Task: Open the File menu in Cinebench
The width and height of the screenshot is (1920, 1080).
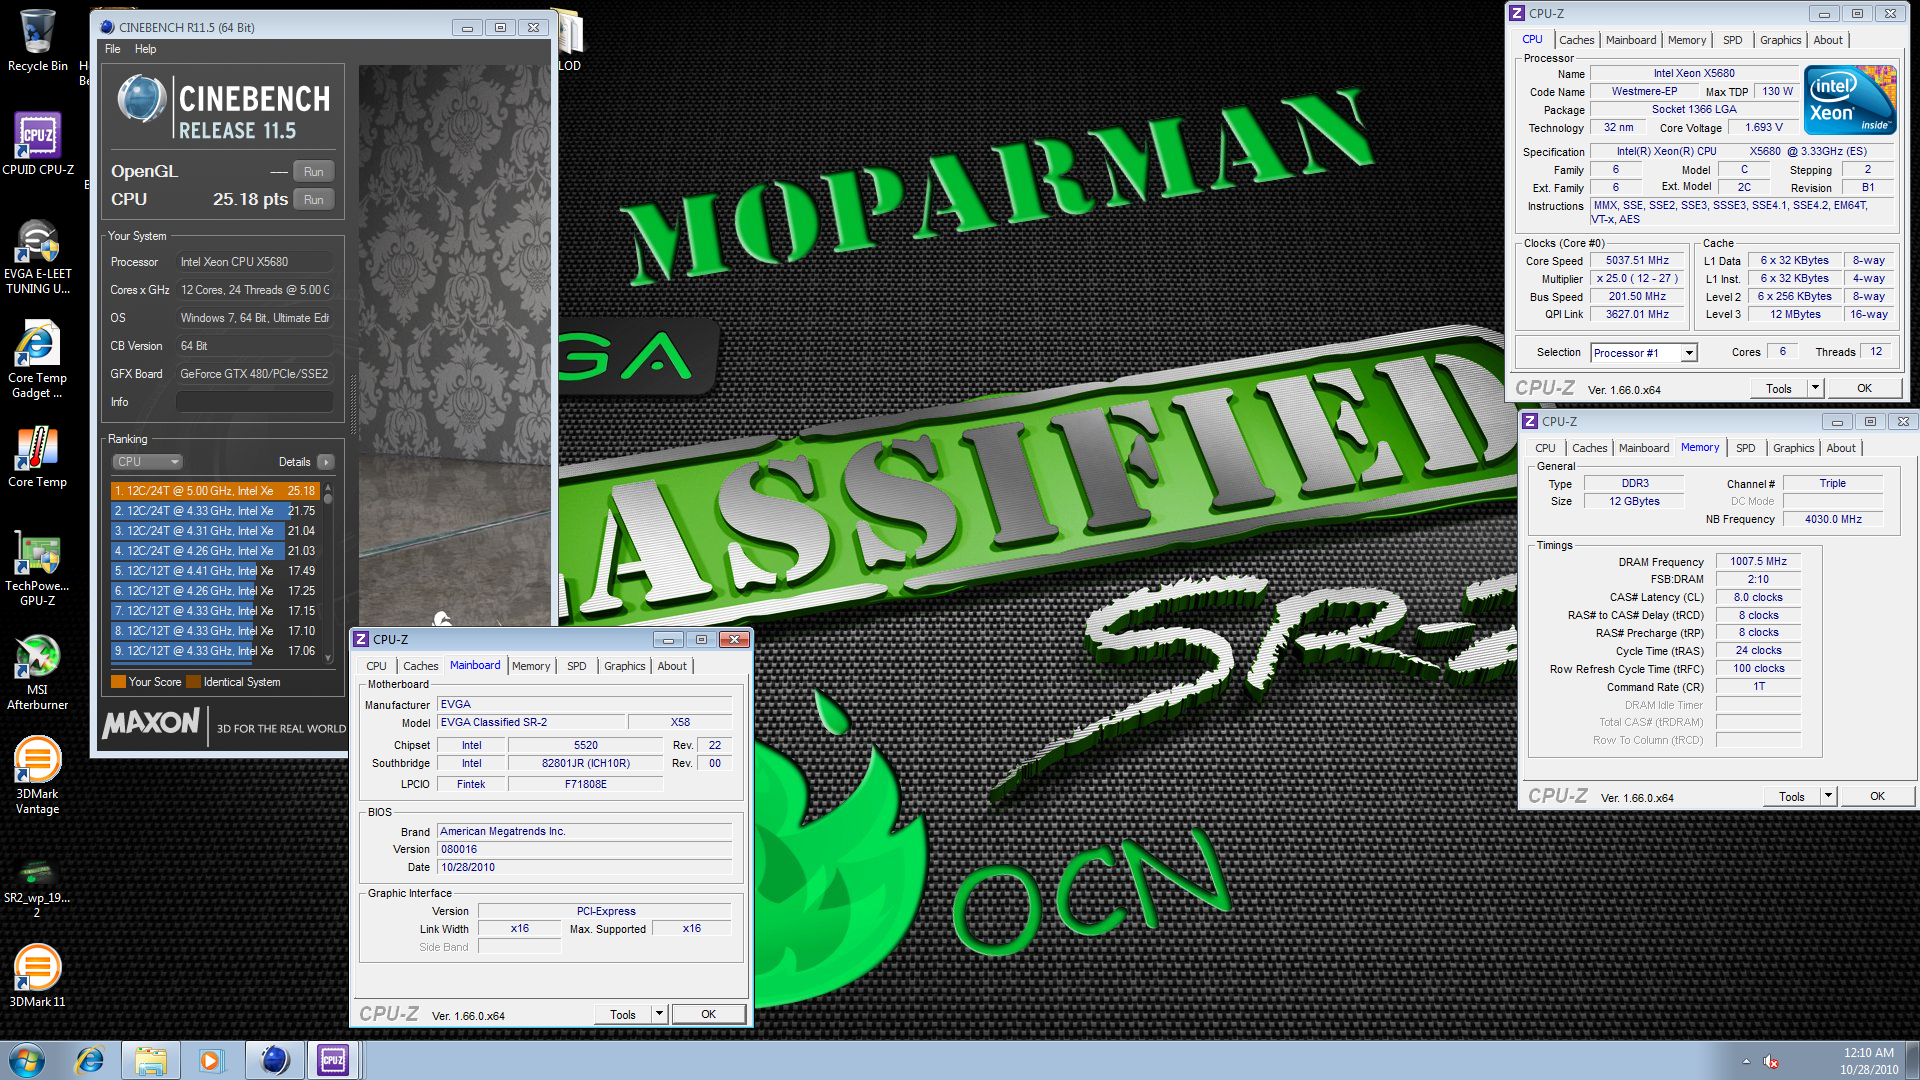Action: click(112, 49)
